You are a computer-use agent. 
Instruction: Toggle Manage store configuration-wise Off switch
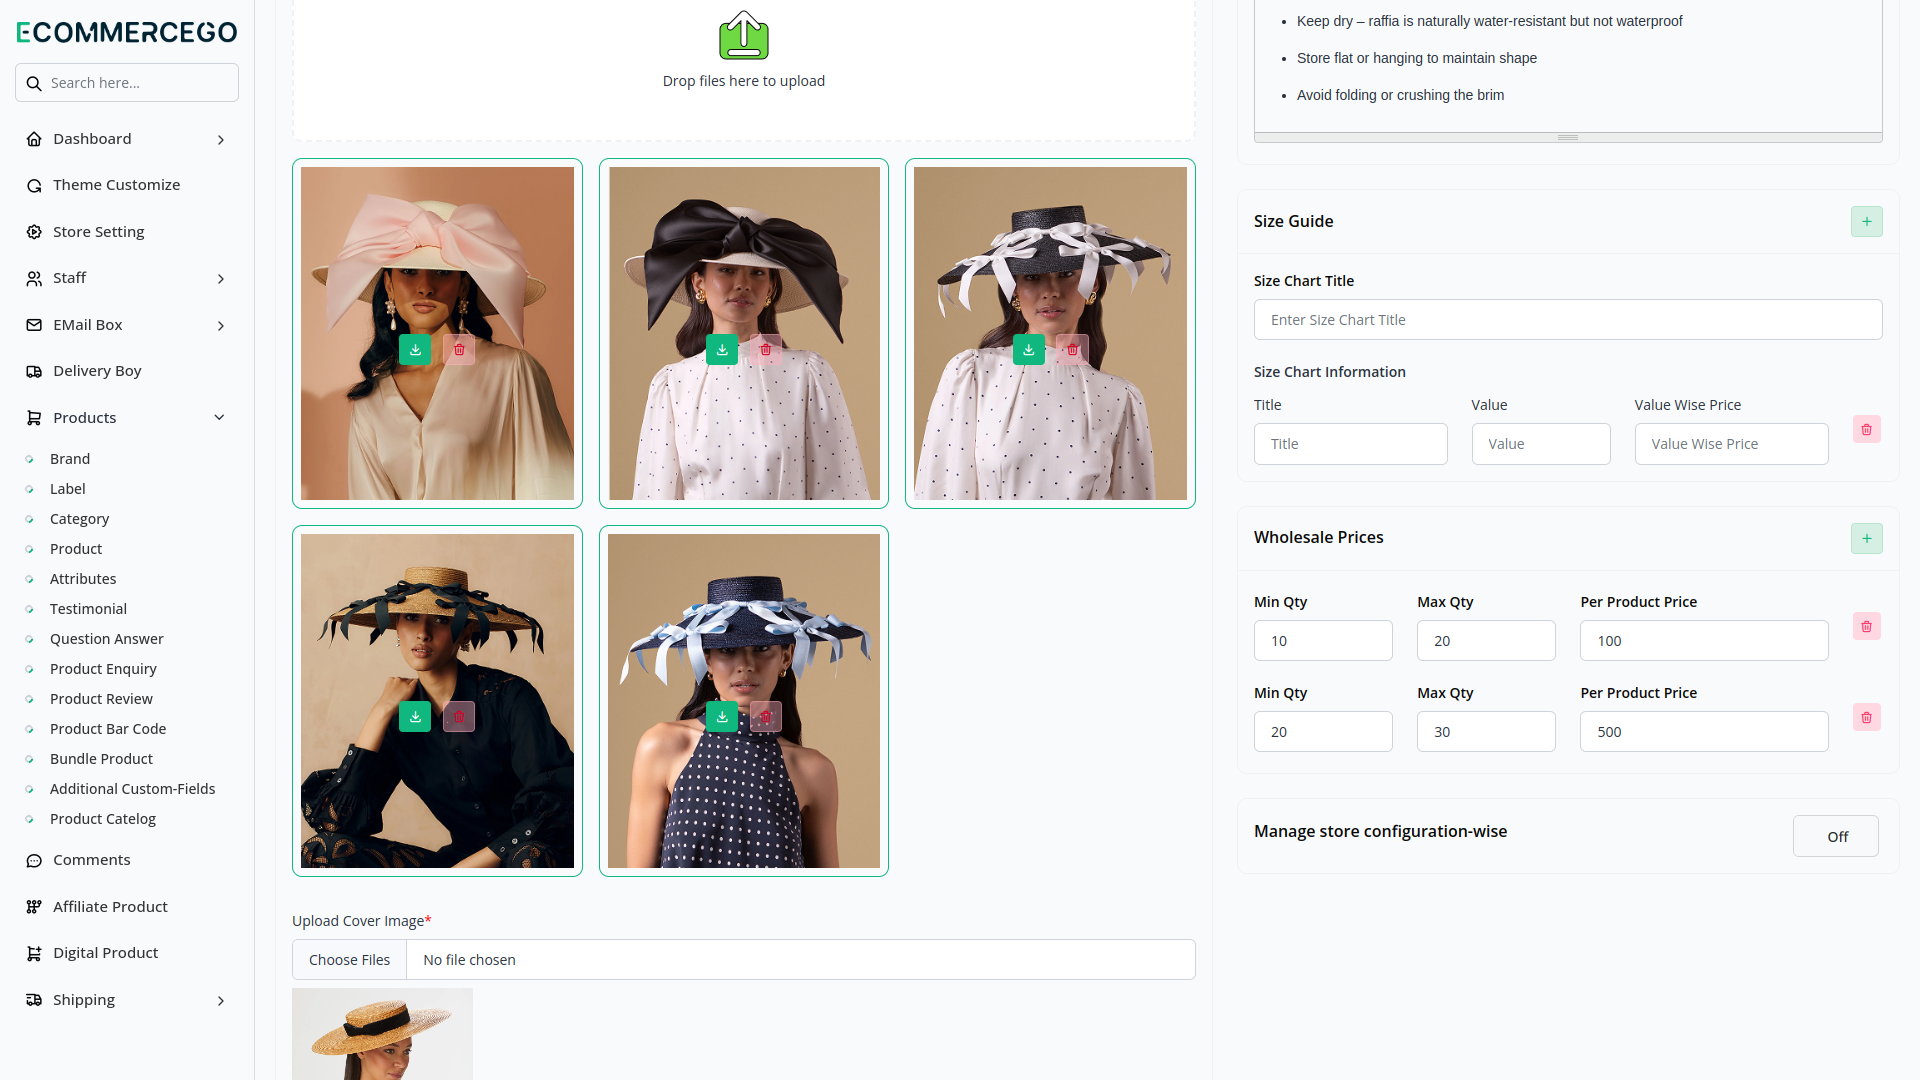coord(1836,837)
